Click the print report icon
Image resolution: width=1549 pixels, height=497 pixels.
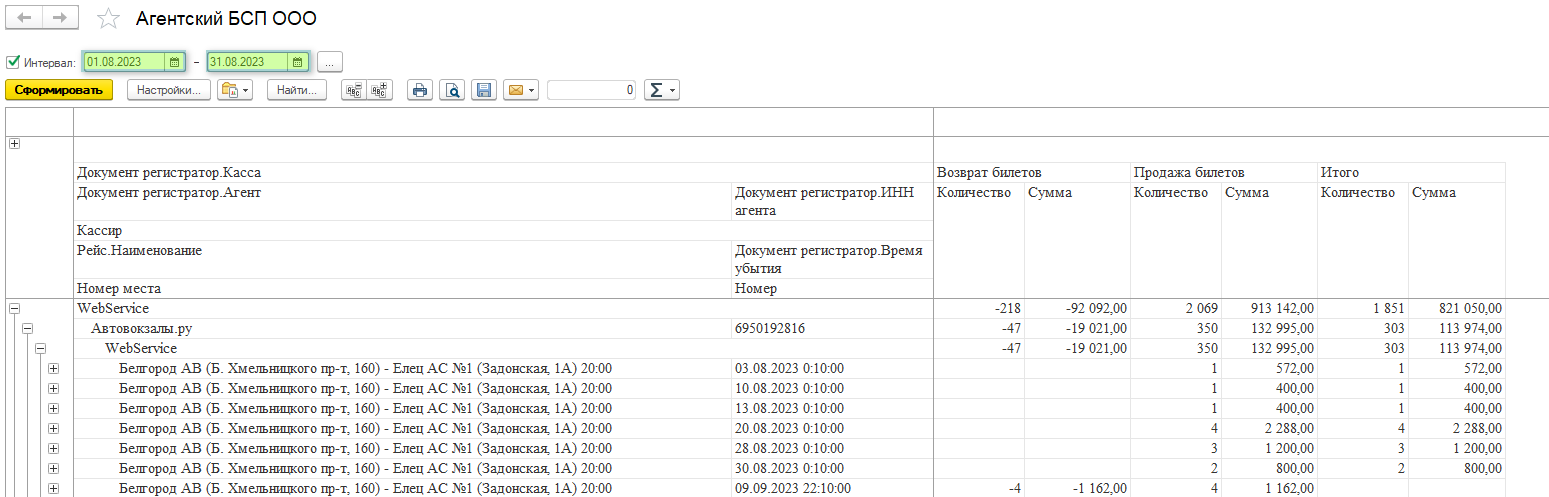click(x=420, y=90)
